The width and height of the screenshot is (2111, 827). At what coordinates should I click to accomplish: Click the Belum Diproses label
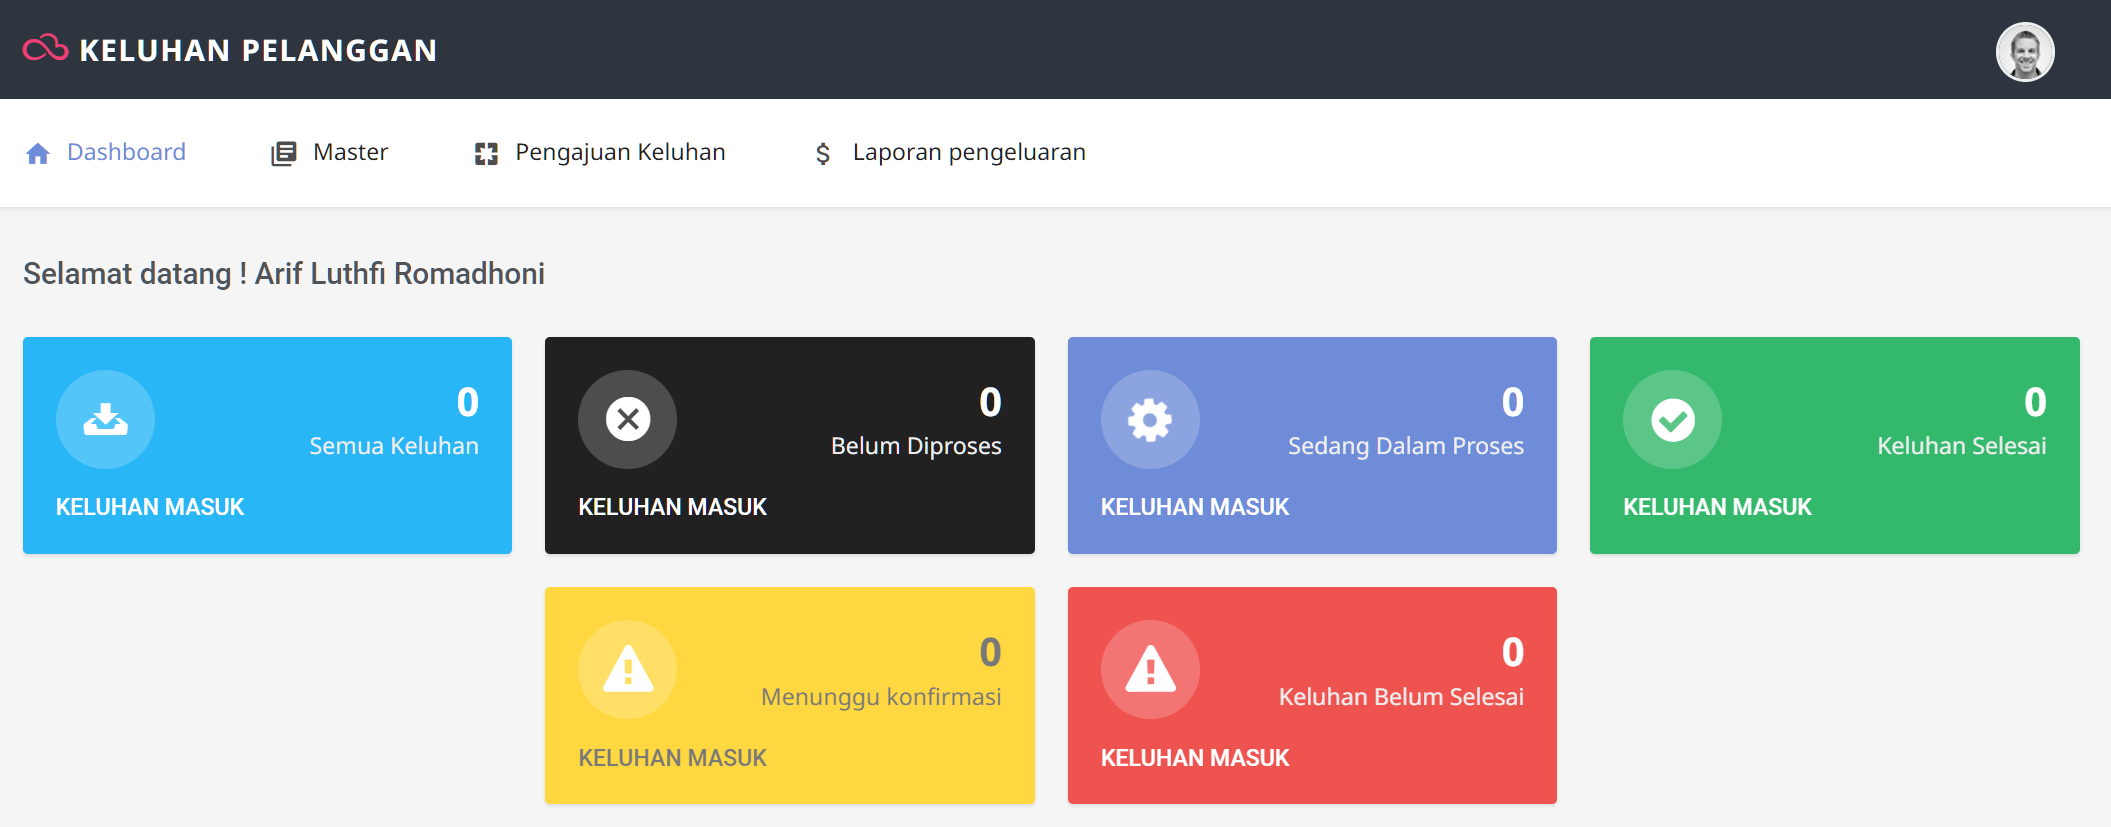(x=916, y=446)
